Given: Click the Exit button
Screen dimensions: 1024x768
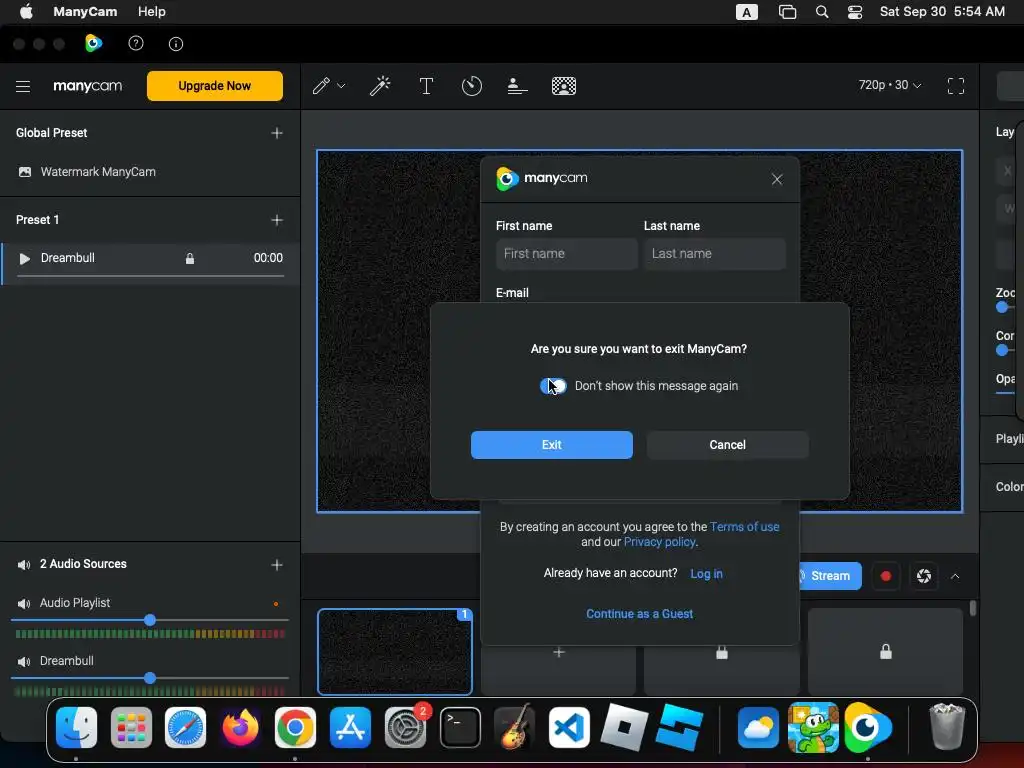Looking at the screenshot, I should [552, 445].
